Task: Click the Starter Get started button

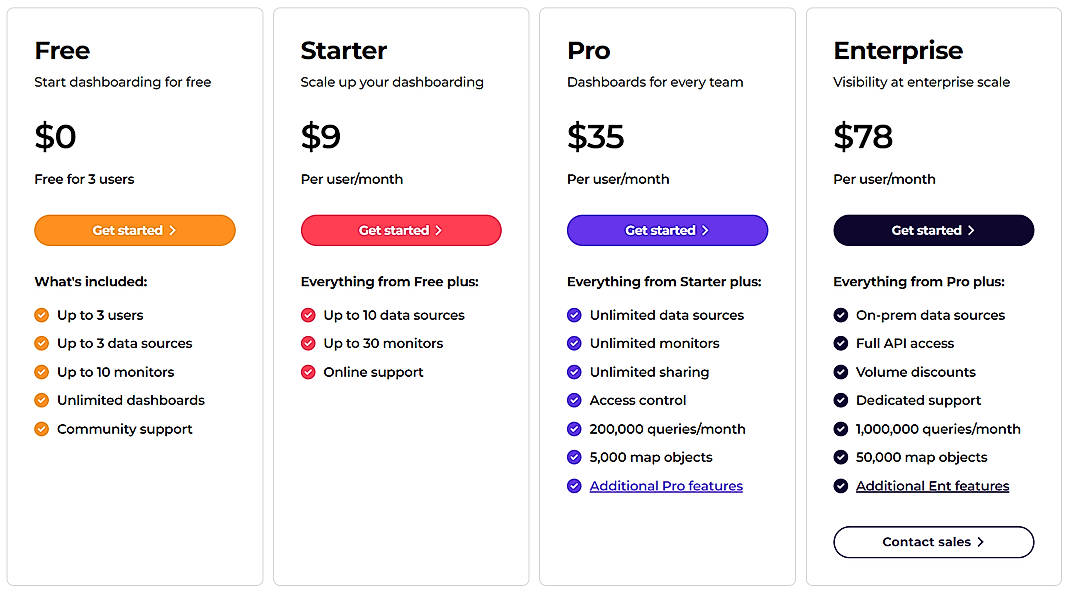Action: 401,230
